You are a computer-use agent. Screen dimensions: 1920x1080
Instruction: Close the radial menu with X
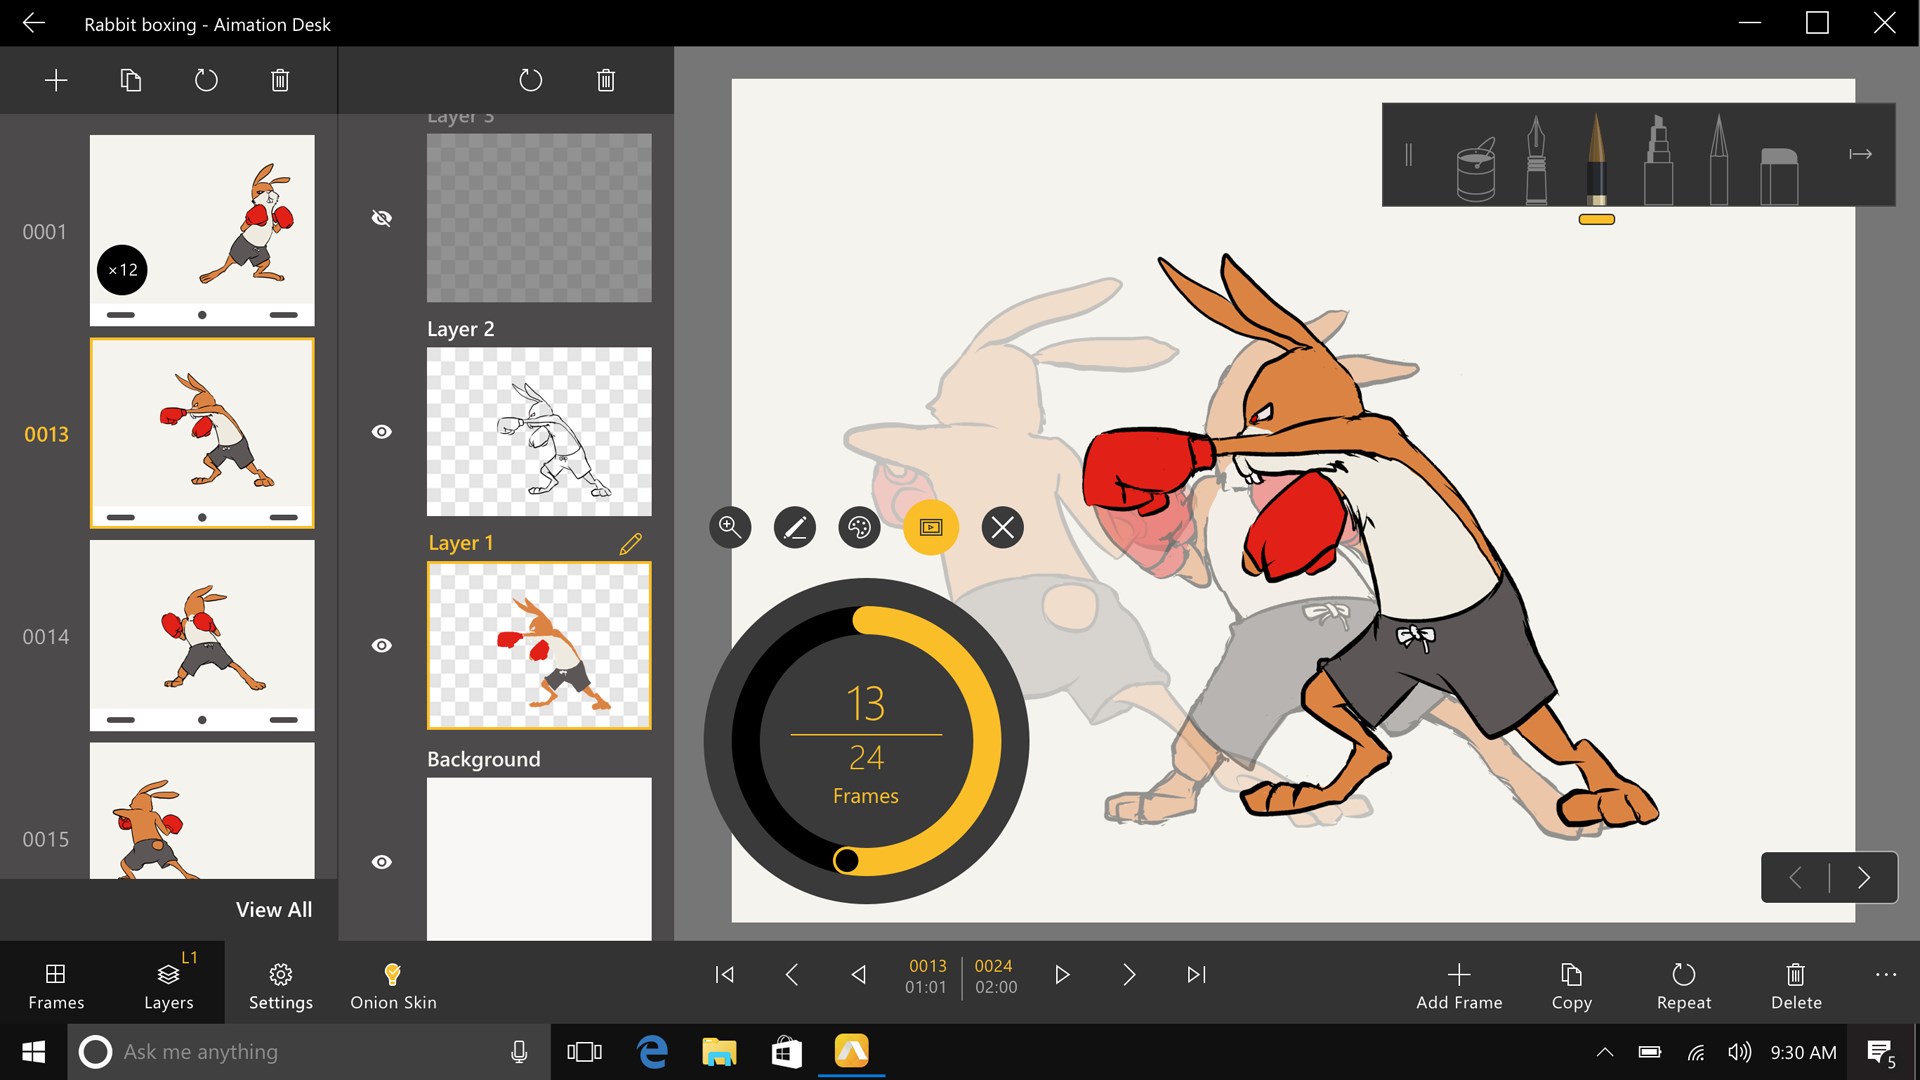coord(1002,527)
